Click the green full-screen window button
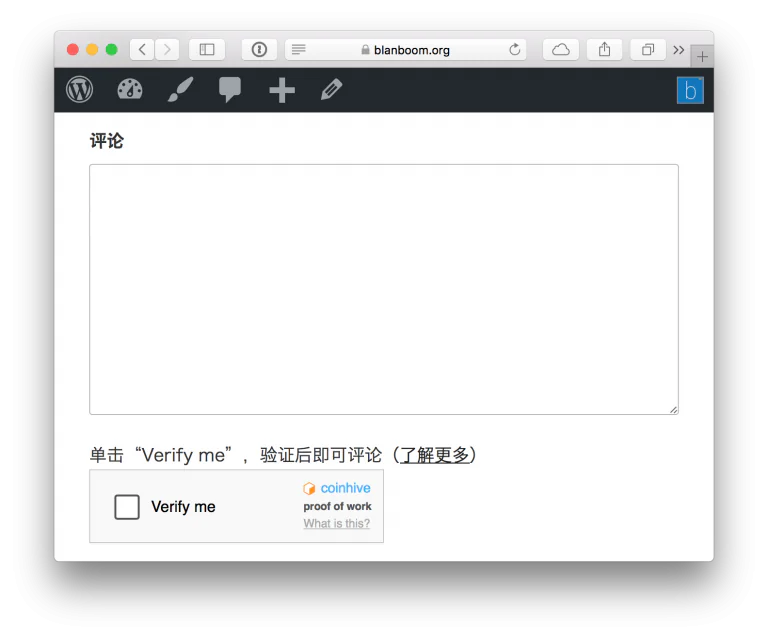 tap(112, 49)
